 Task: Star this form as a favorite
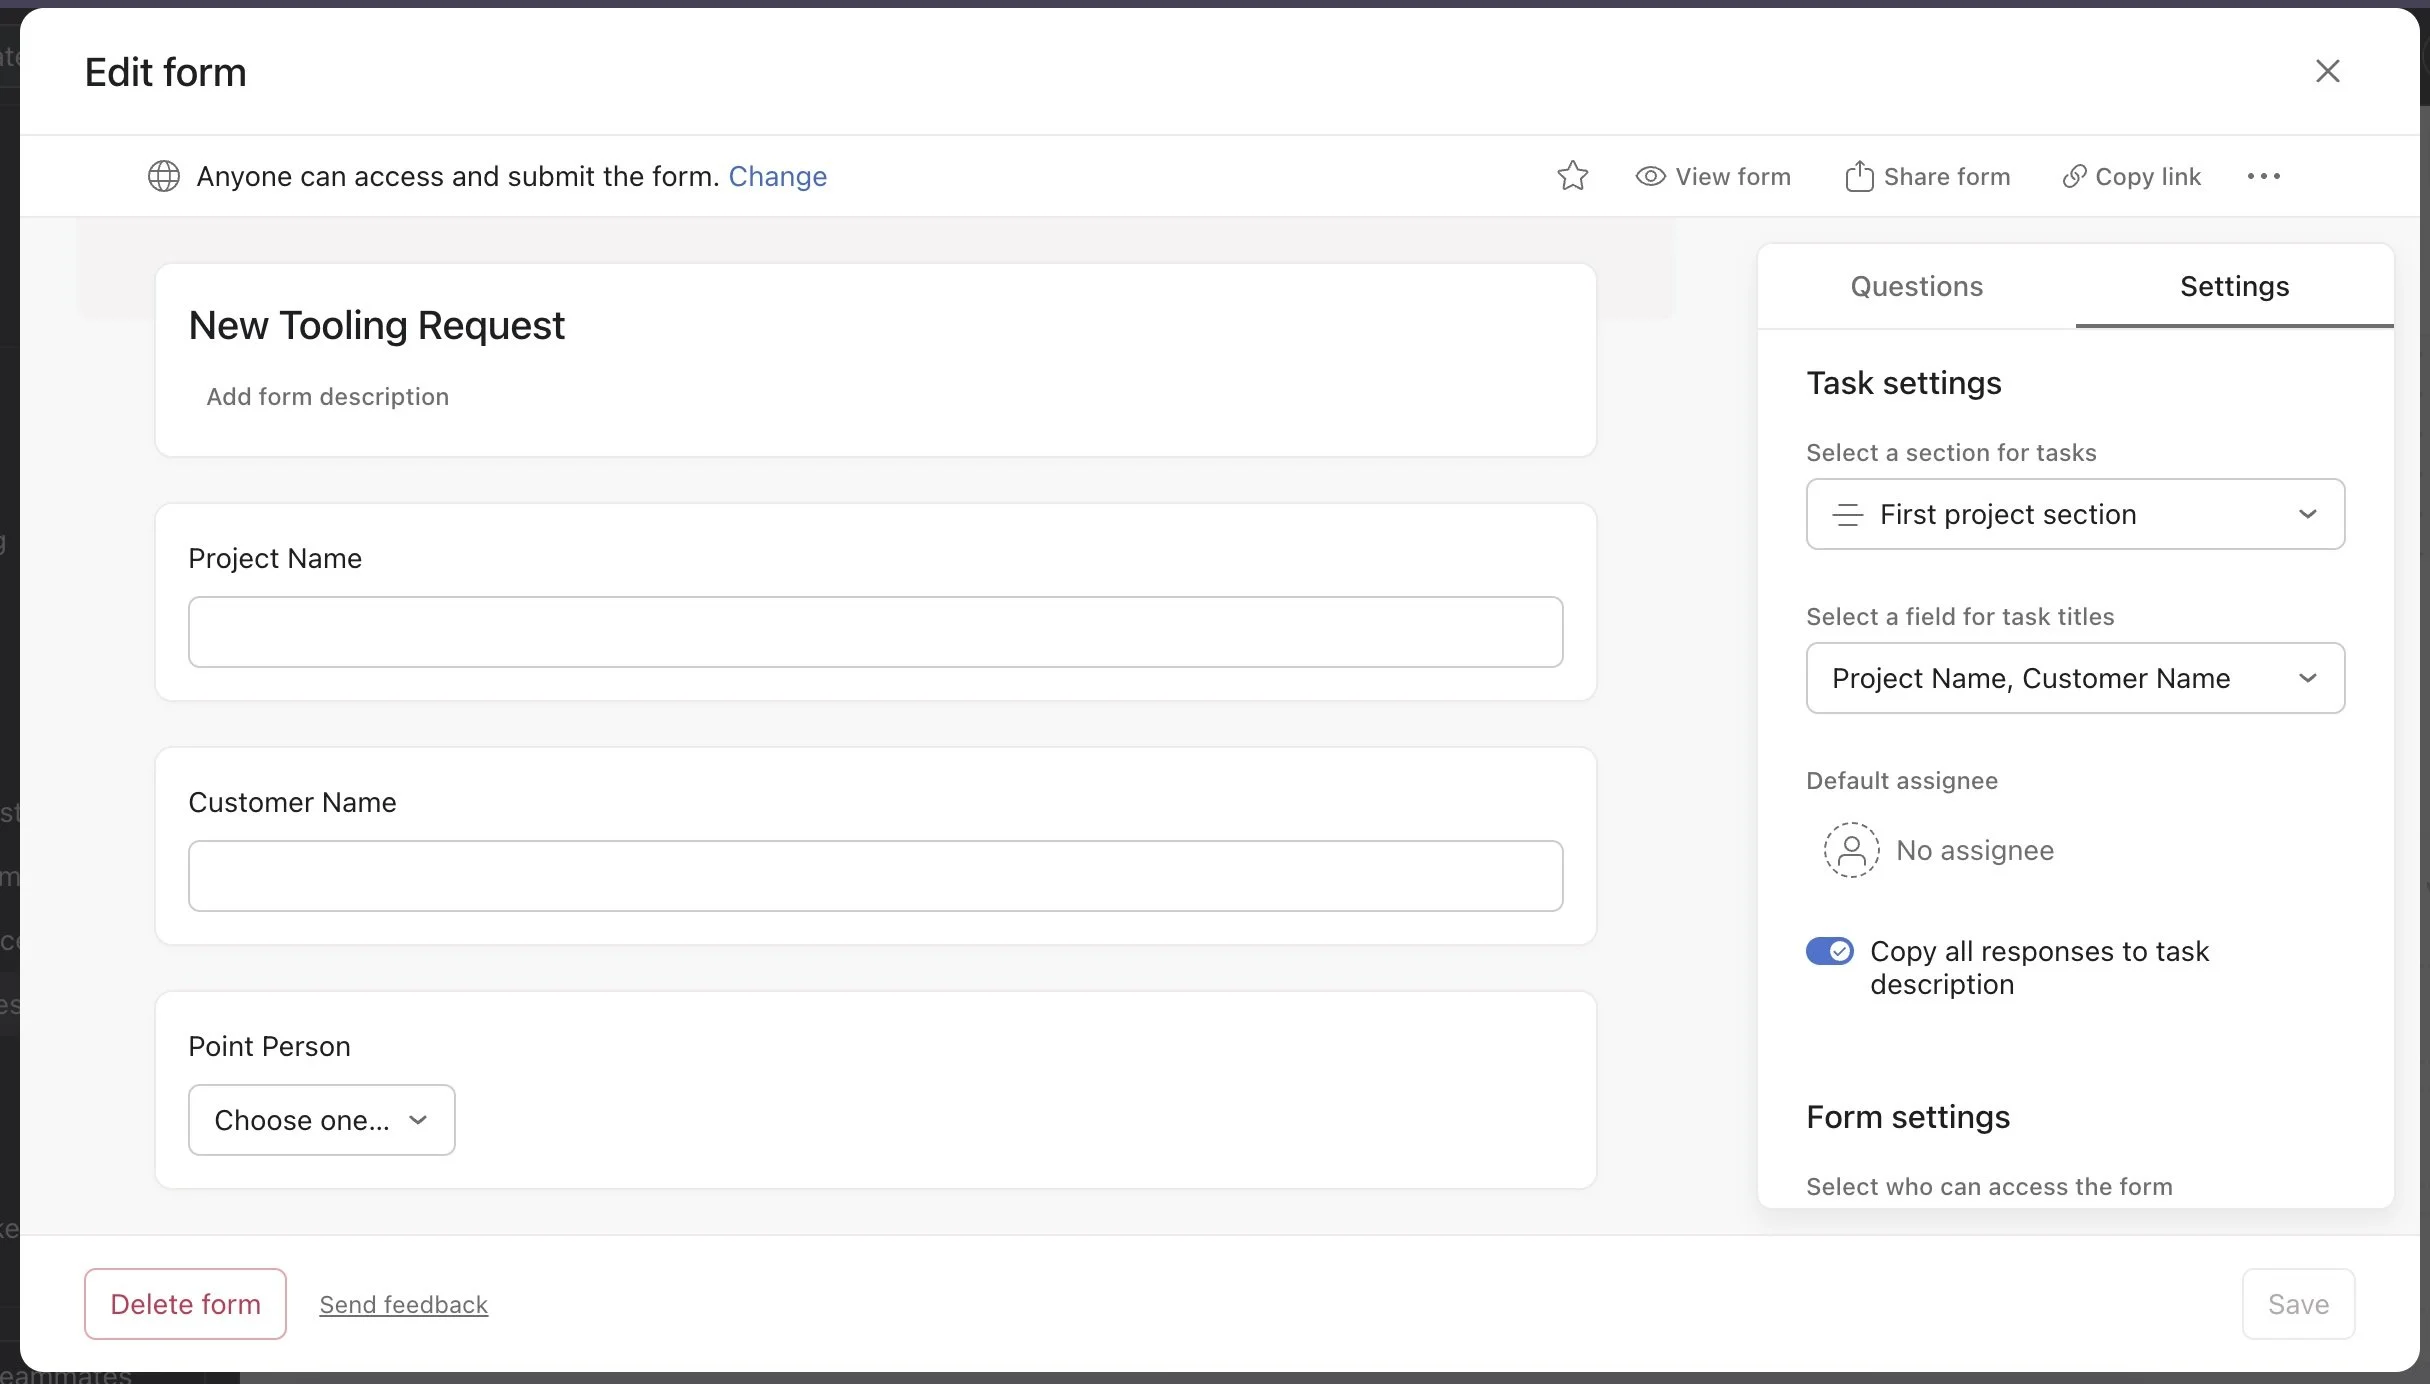(1572, 175)
